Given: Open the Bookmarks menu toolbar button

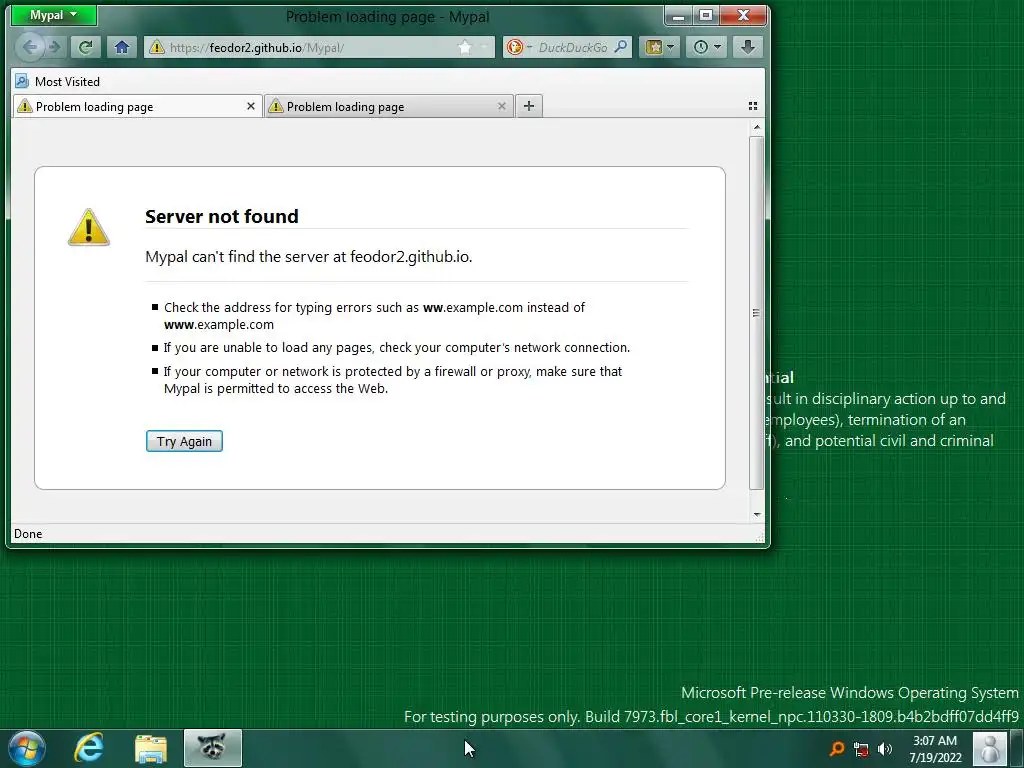Looking at the screenshot, I should pyautogui.click(x=660, y=47).
